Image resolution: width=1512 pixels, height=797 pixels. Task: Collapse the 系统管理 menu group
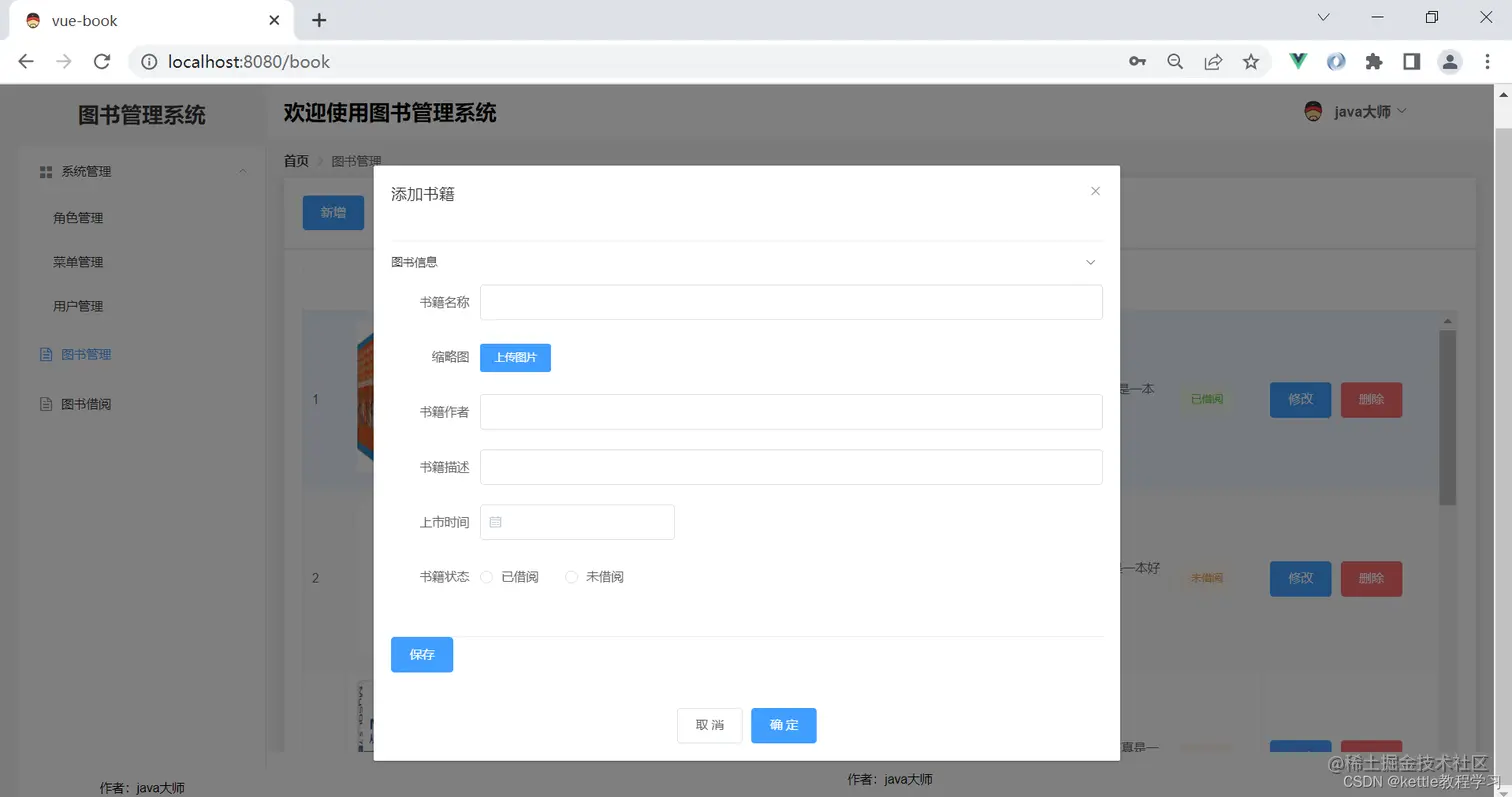(242, 171)
